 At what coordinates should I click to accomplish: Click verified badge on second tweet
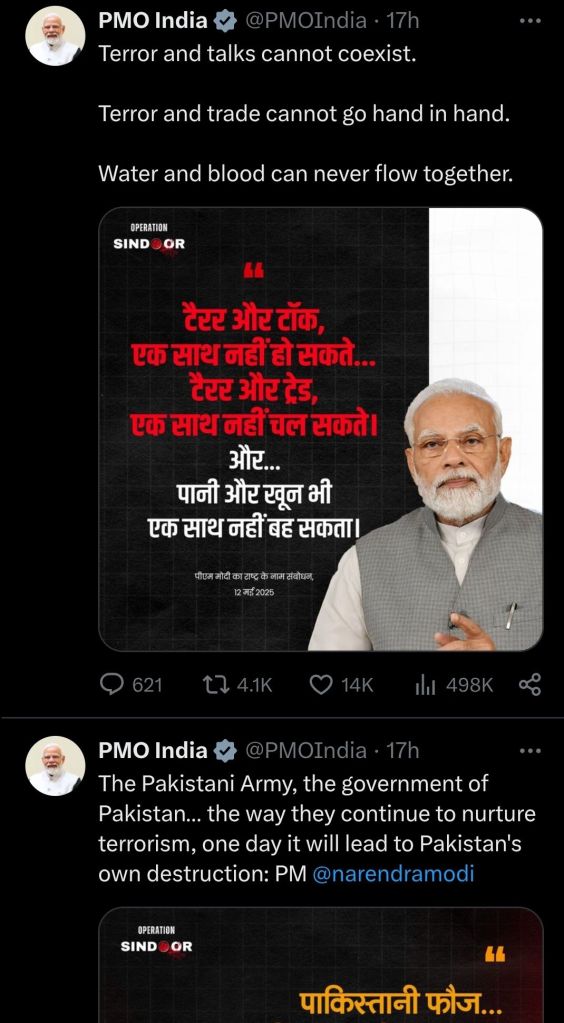point(226,752)
